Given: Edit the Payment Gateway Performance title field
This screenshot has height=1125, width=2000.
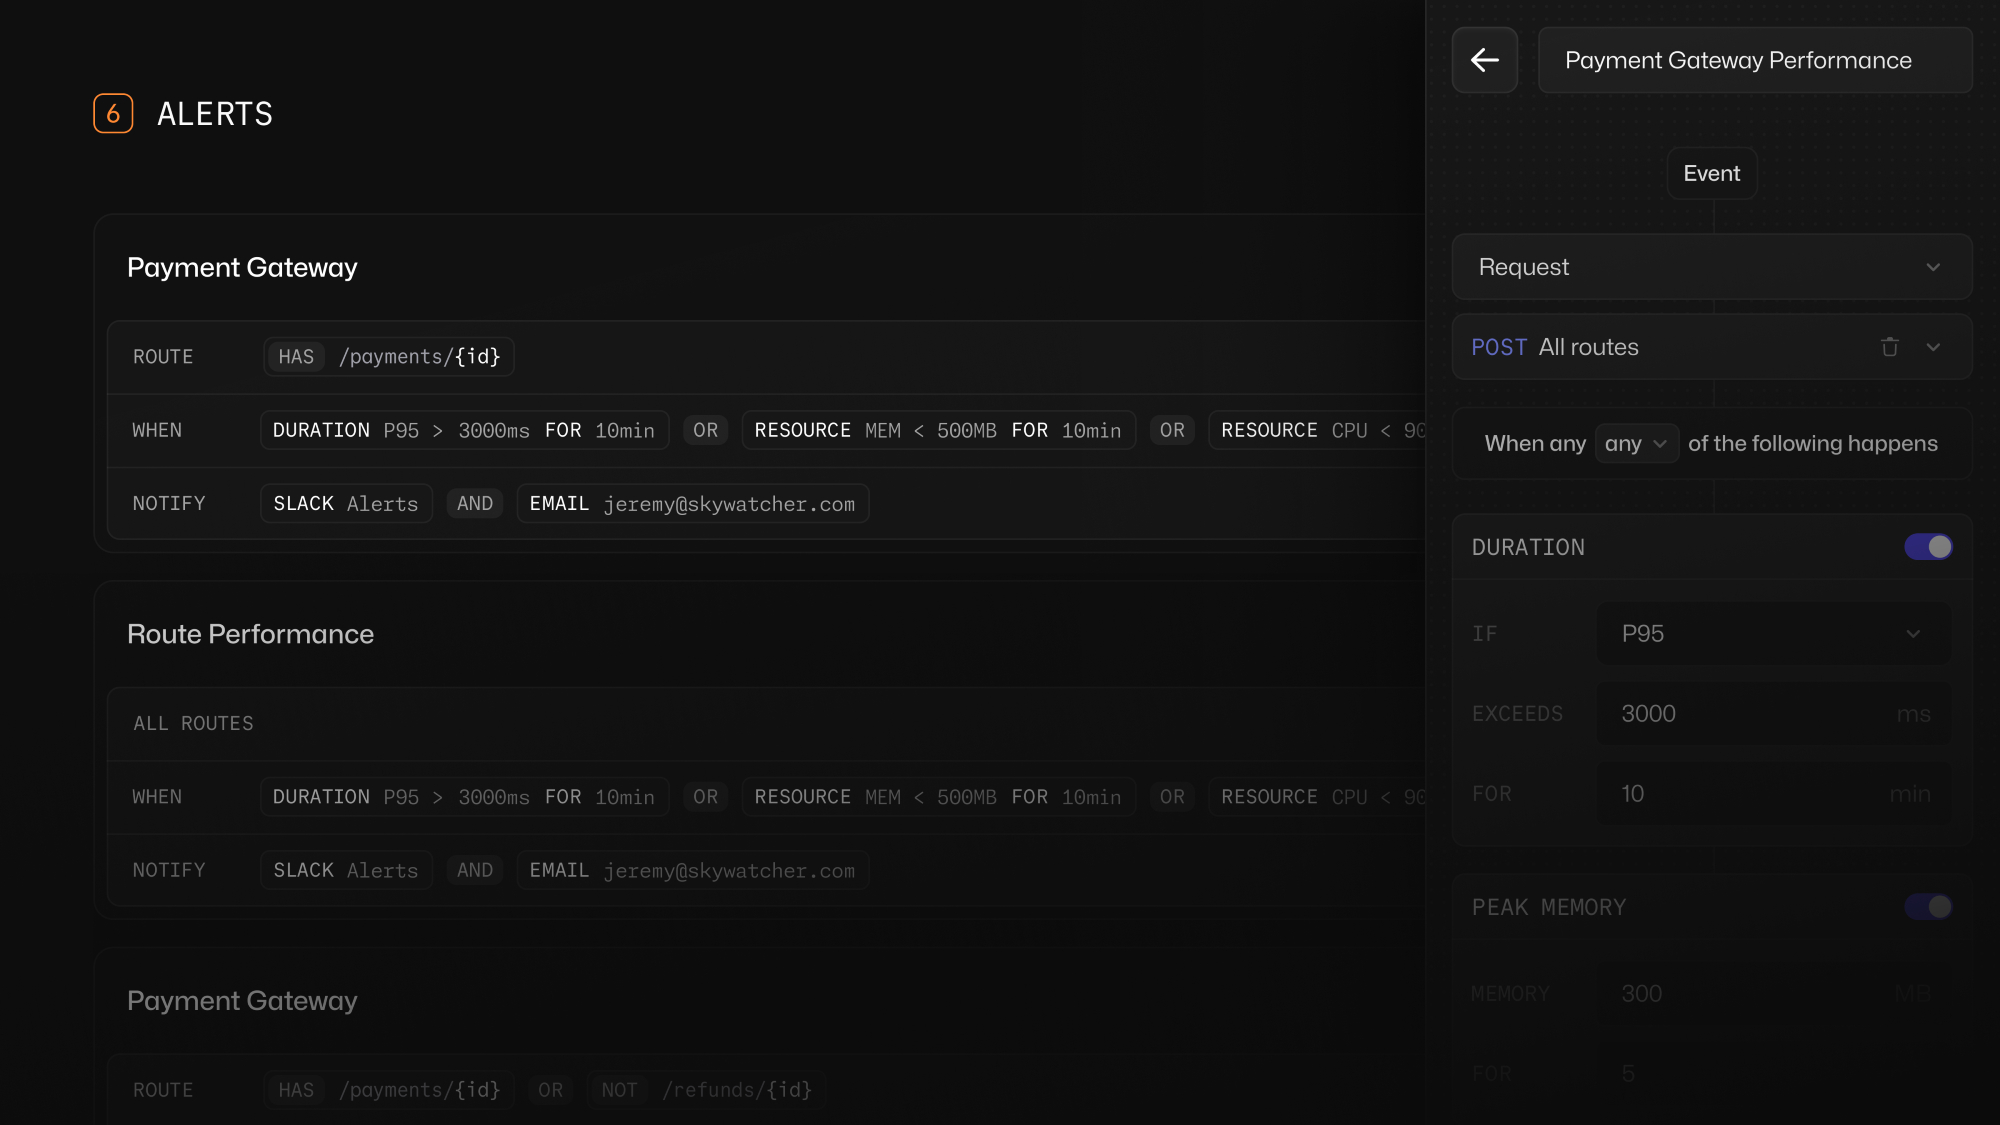Looking at the screenshot, I should 1754,60.
